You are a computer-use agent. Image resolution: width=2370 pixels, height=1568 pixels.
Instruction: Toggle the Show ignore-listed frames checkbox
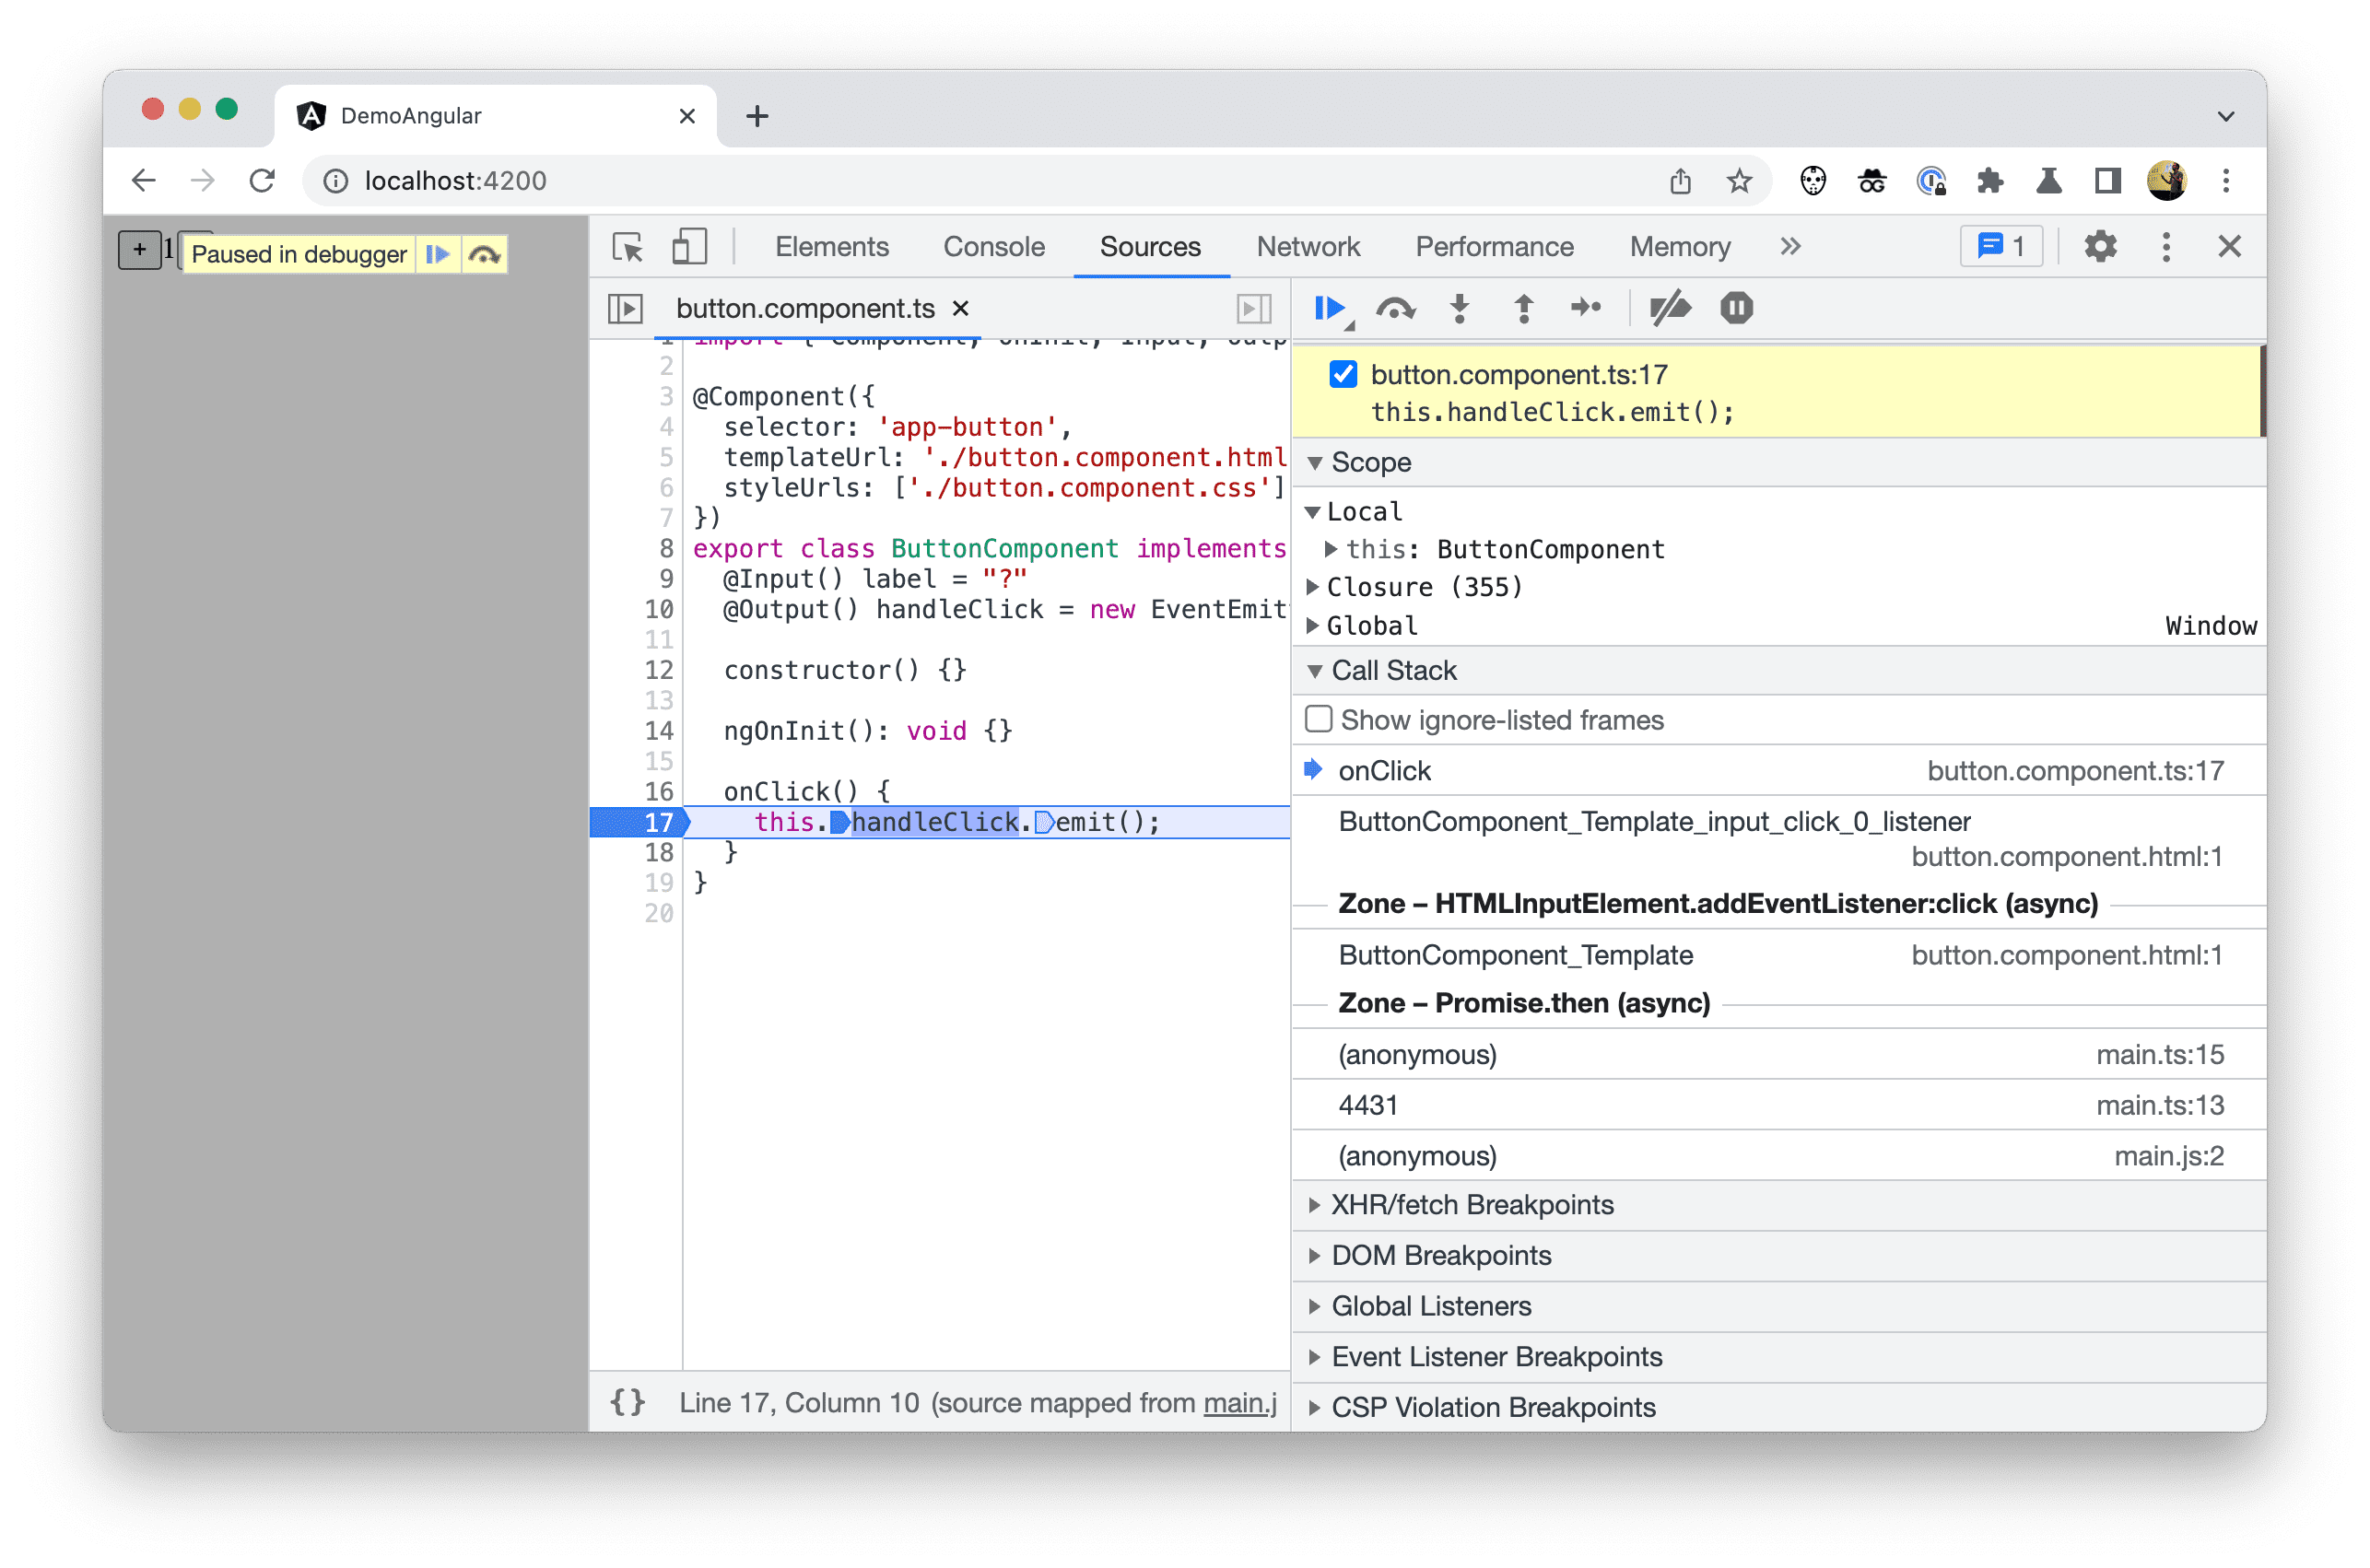coord(1318,720)
